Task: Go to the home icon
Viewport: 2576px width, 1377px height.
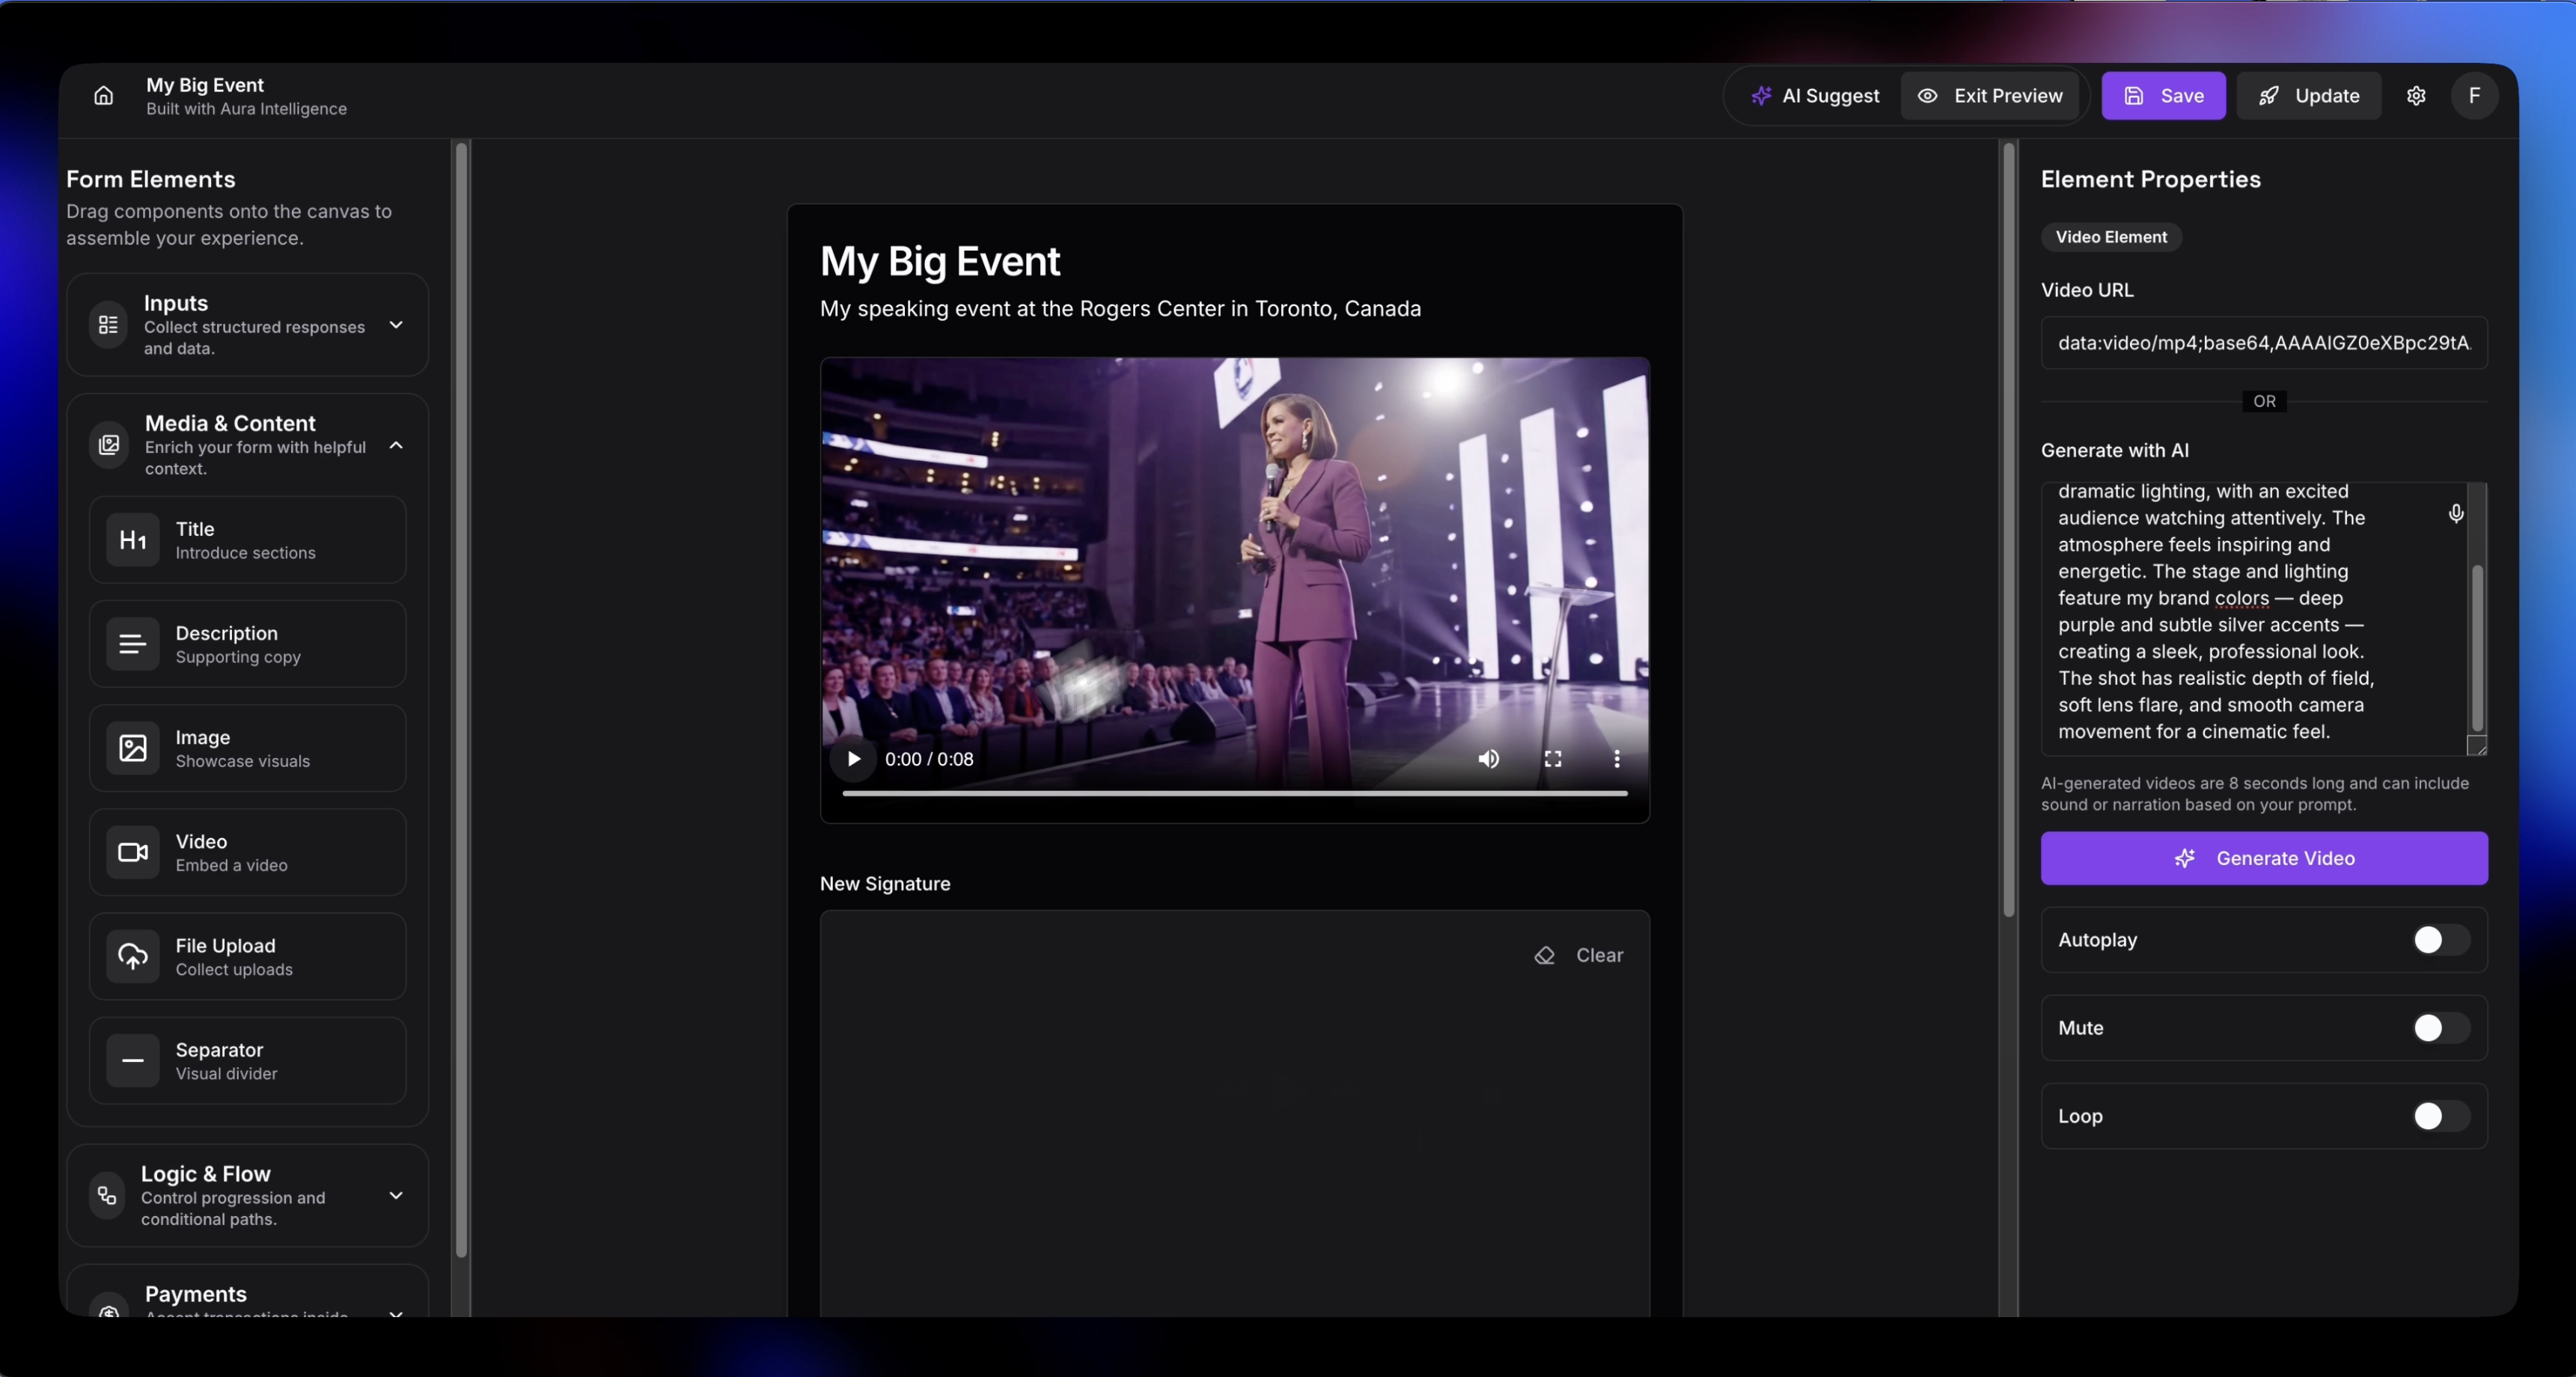Action: (103, 96)
